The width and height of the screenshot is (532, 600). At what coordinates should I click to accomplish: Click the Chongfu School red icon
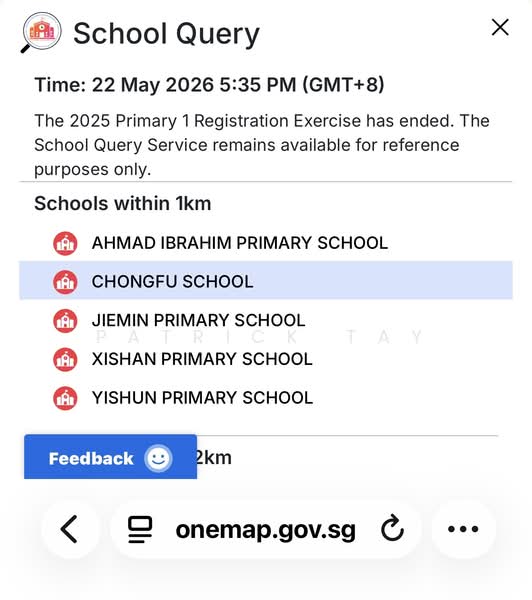pyautogui.click(x=65, y=282)
